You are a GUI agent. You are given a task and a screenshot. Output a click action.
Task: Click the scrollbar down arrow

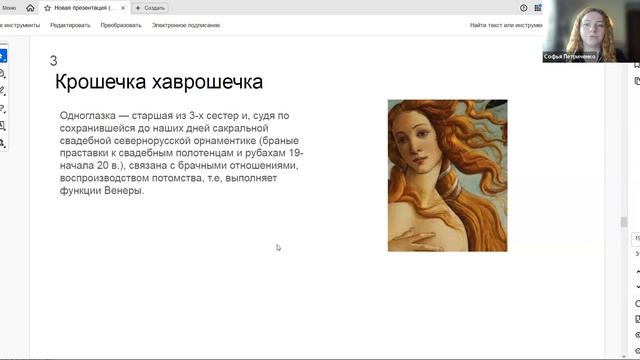tap(623, 356)
